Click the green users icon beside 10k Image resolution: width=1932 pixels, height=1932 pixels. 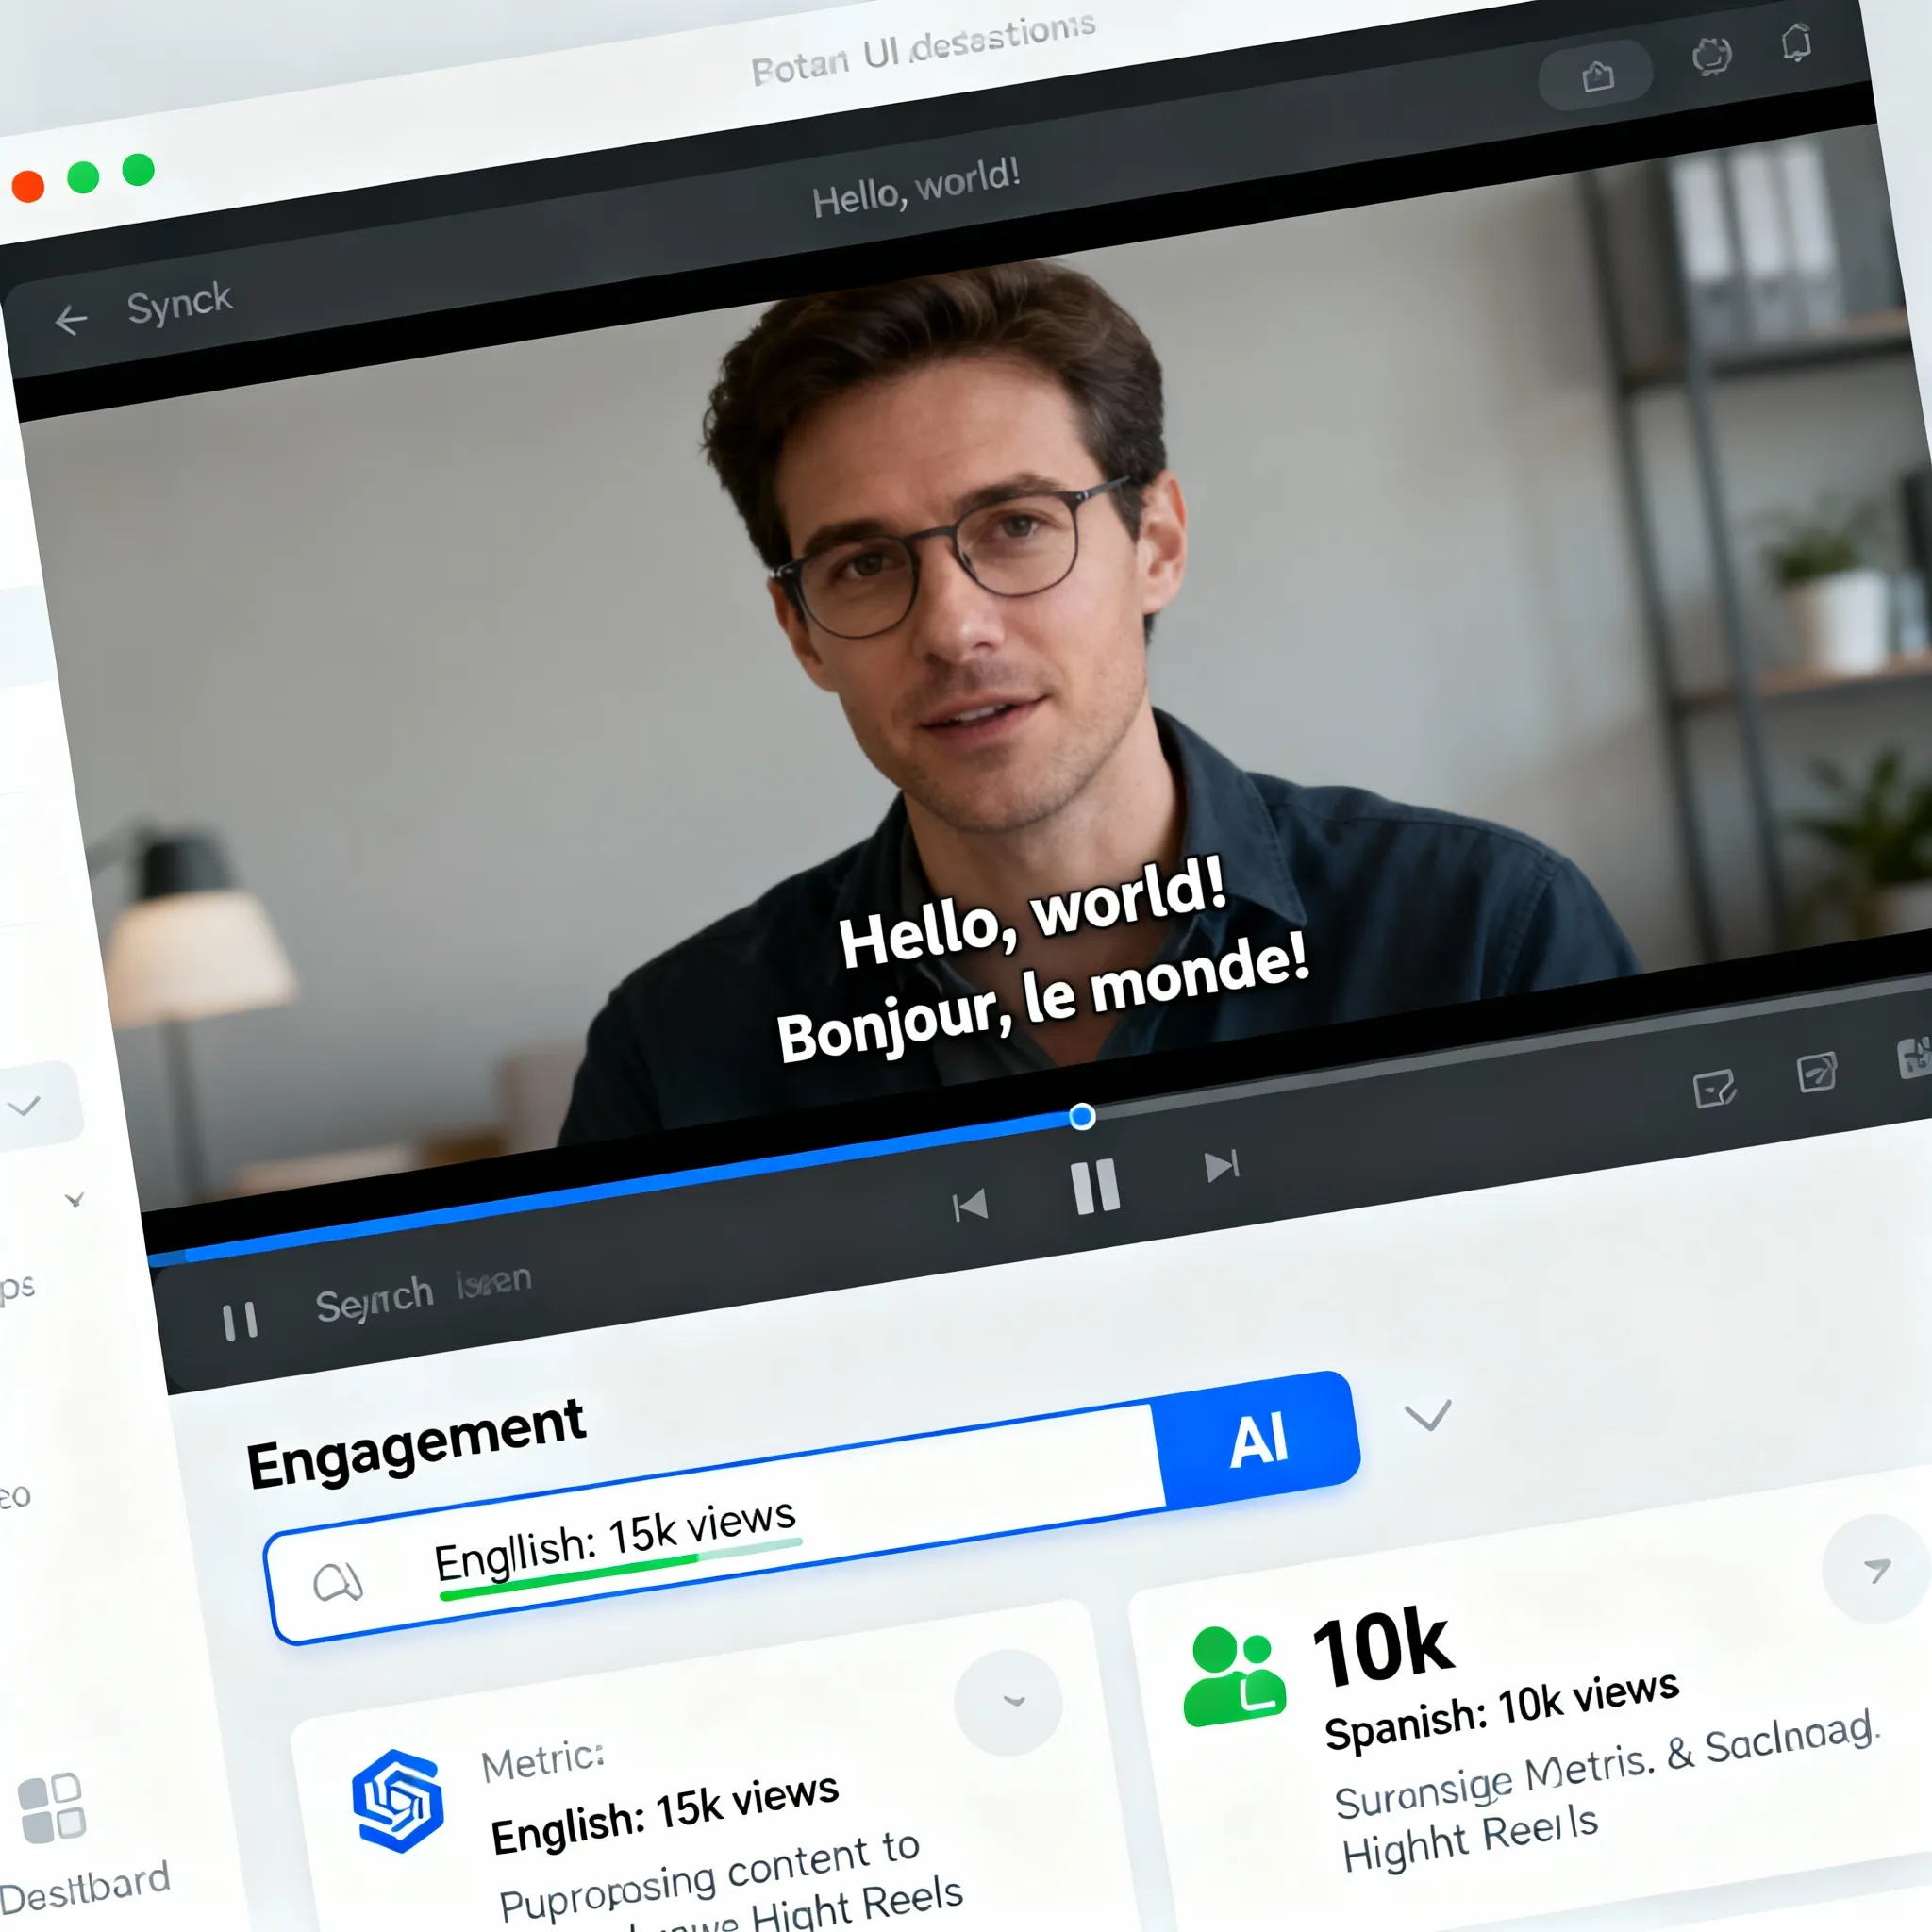[x=1233, y=1678]
